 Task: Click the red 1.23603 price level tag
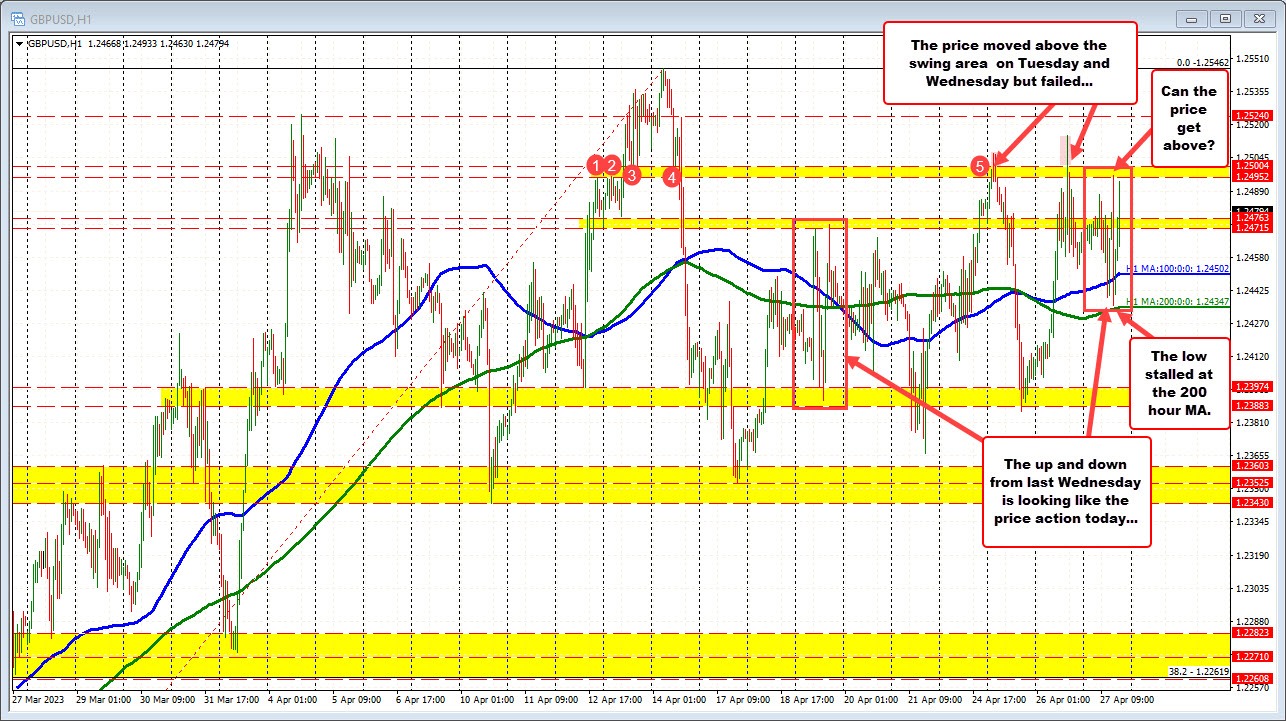coord(1254,466)
